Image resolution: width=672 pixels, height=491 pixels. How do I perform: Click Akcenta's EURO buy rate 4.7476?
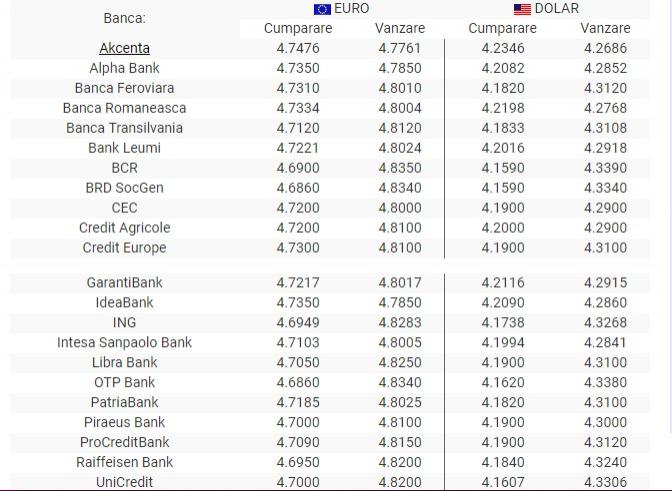pos(298,48)
